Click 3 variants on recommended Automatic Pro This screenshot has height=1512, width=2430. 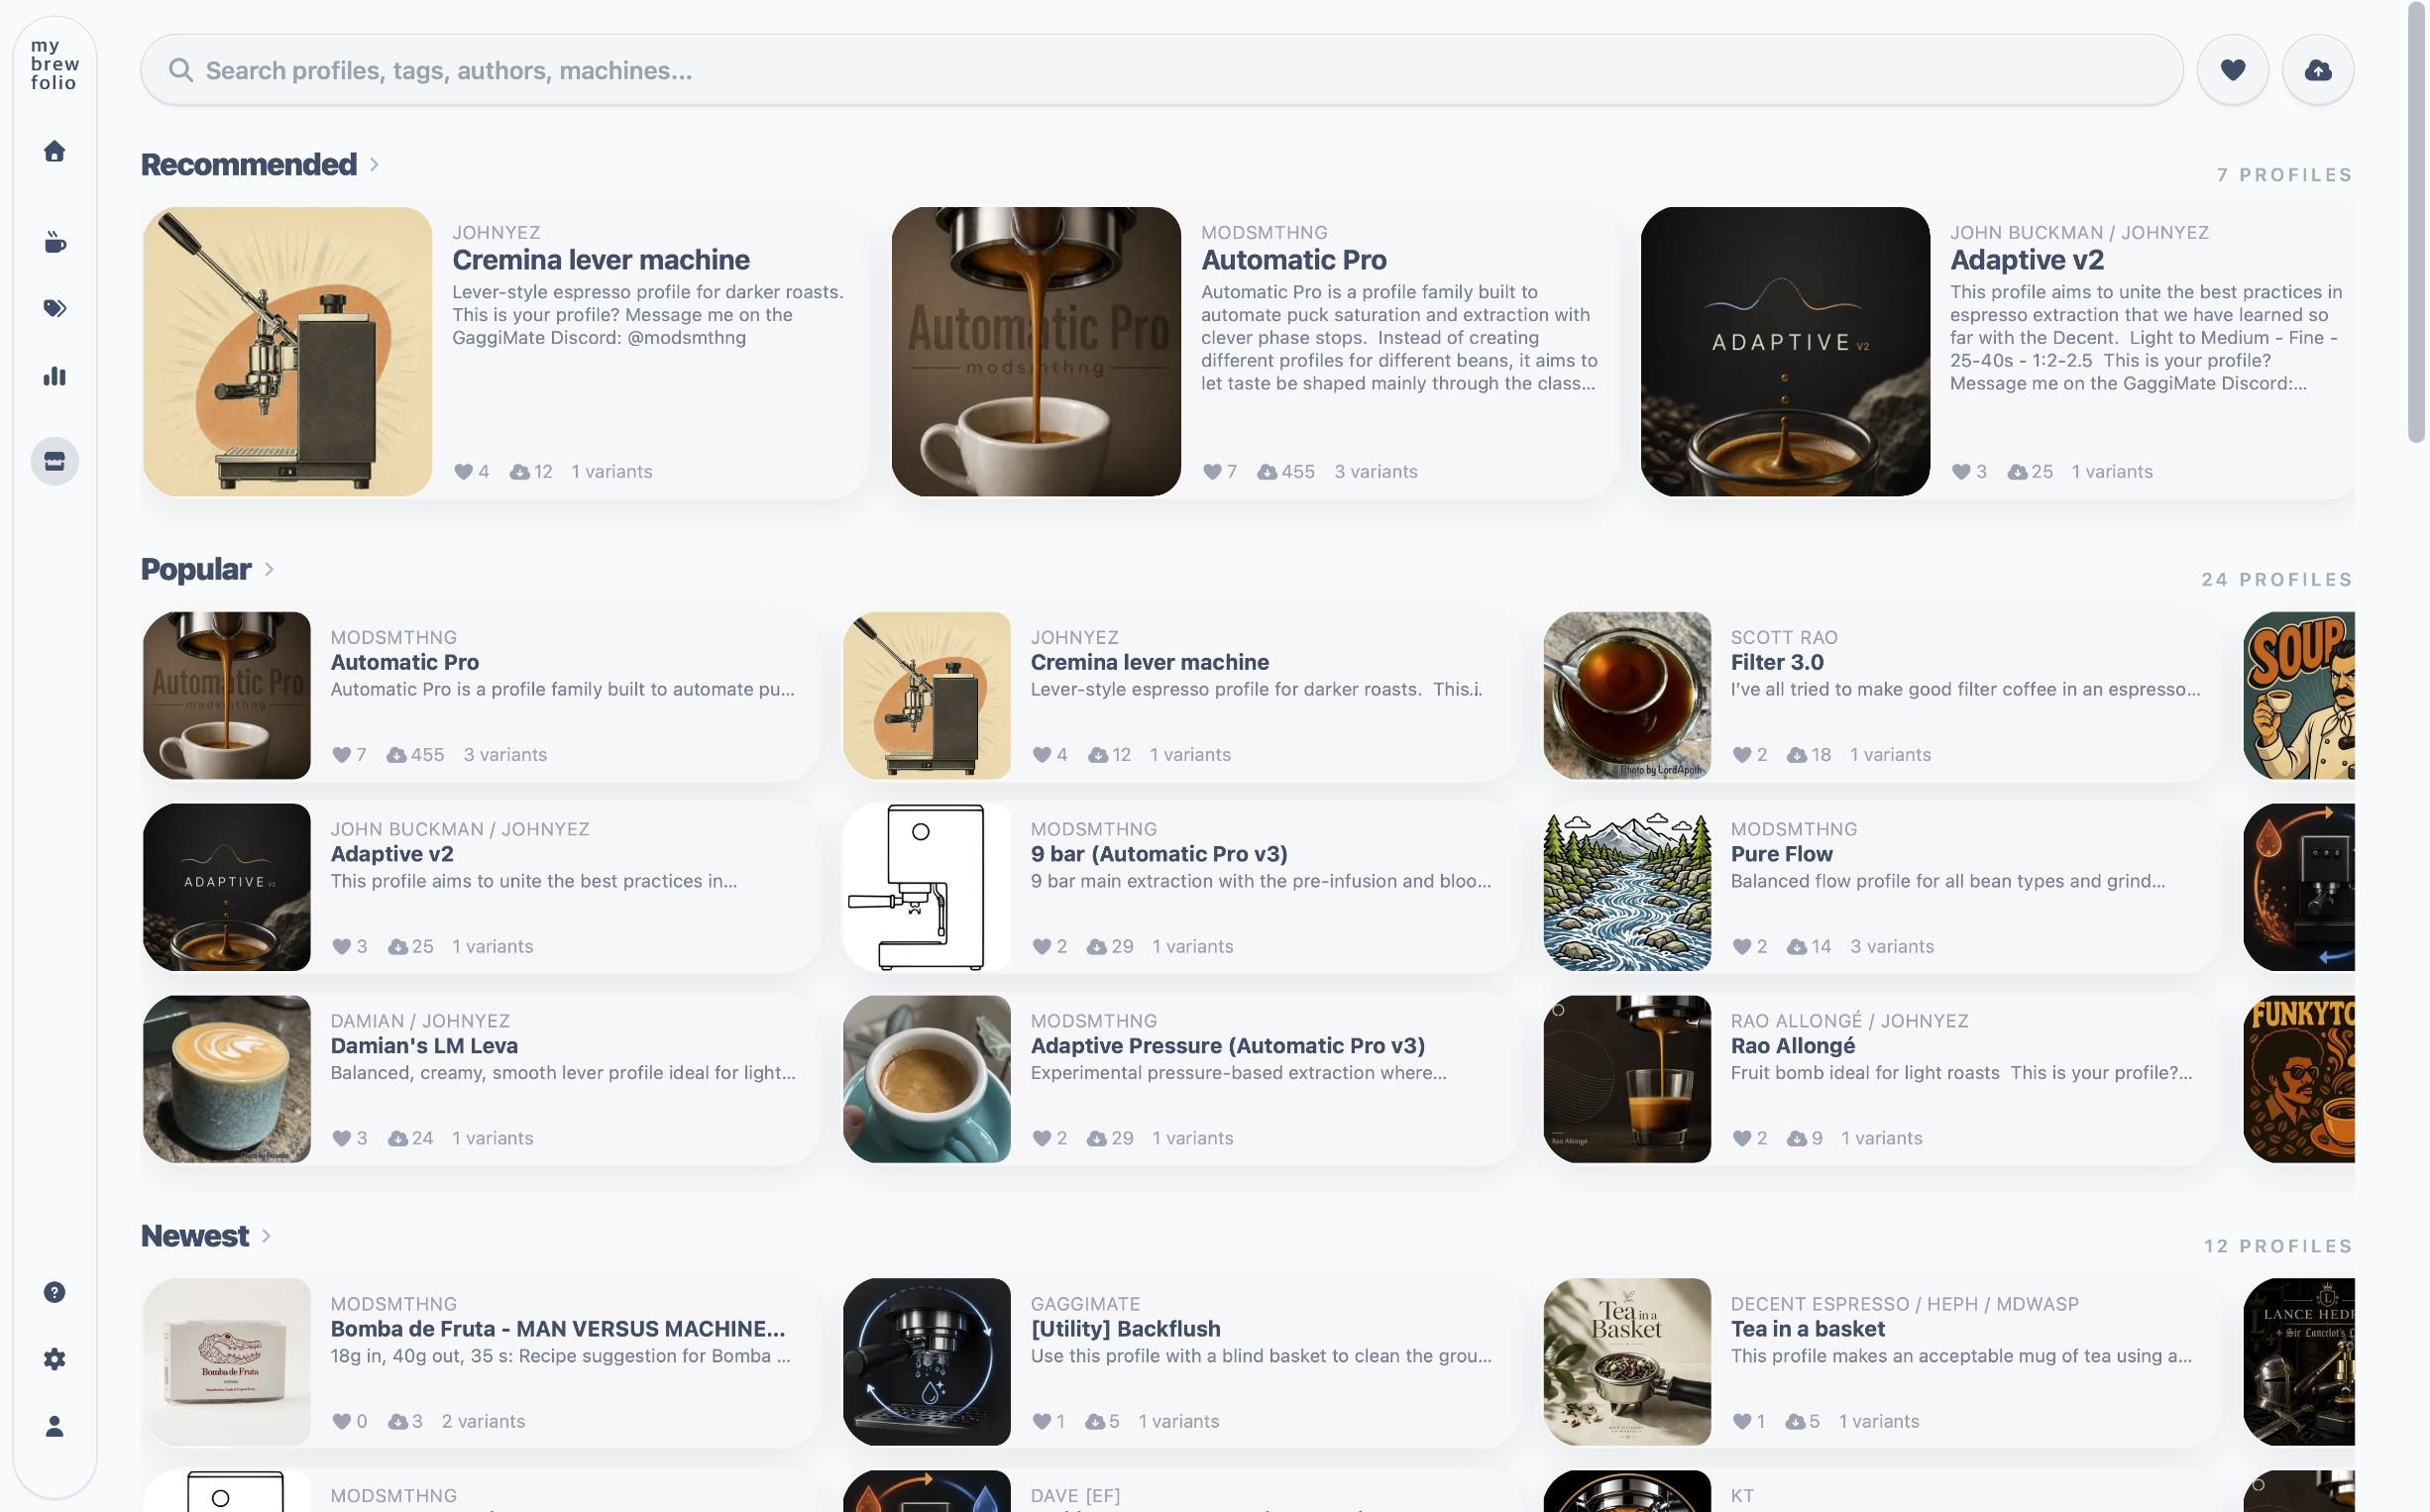tap(1375, 471)
